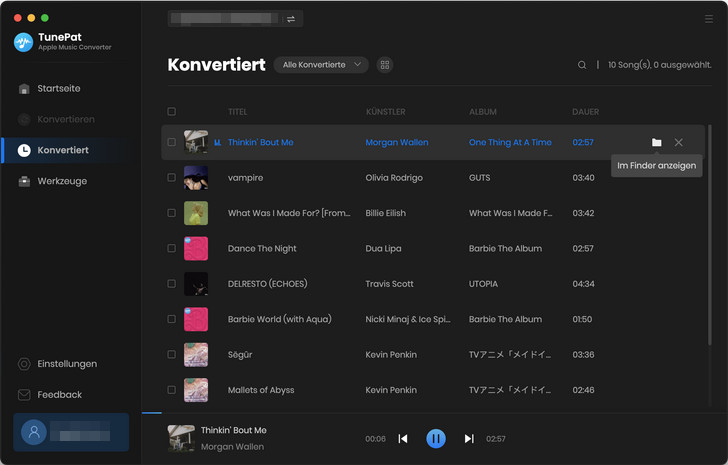This screenshot has width=728, height=465.
Task: Check the What Was I Made For? checkbox
Action: click(x=171, y=213)
